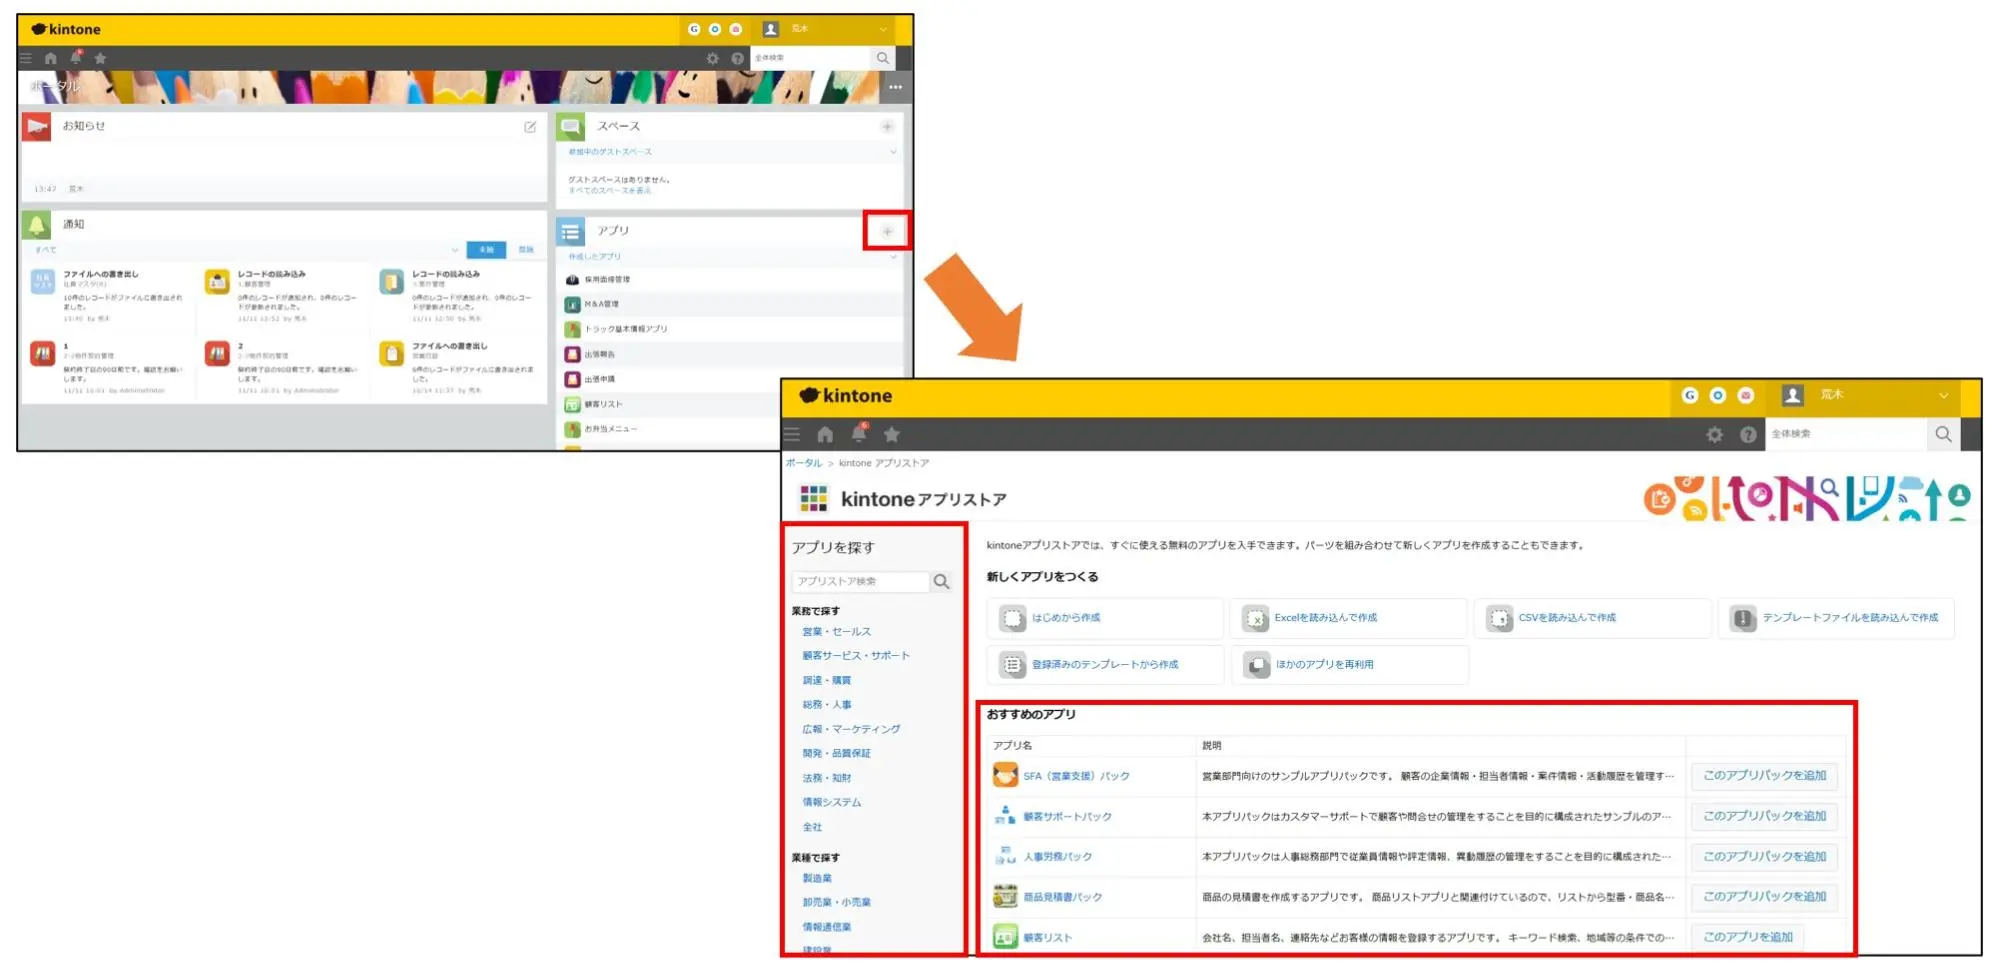Select 営業・セールス category in sidebar
Viewport: 1999px width, 970px height.
[836, 632]
